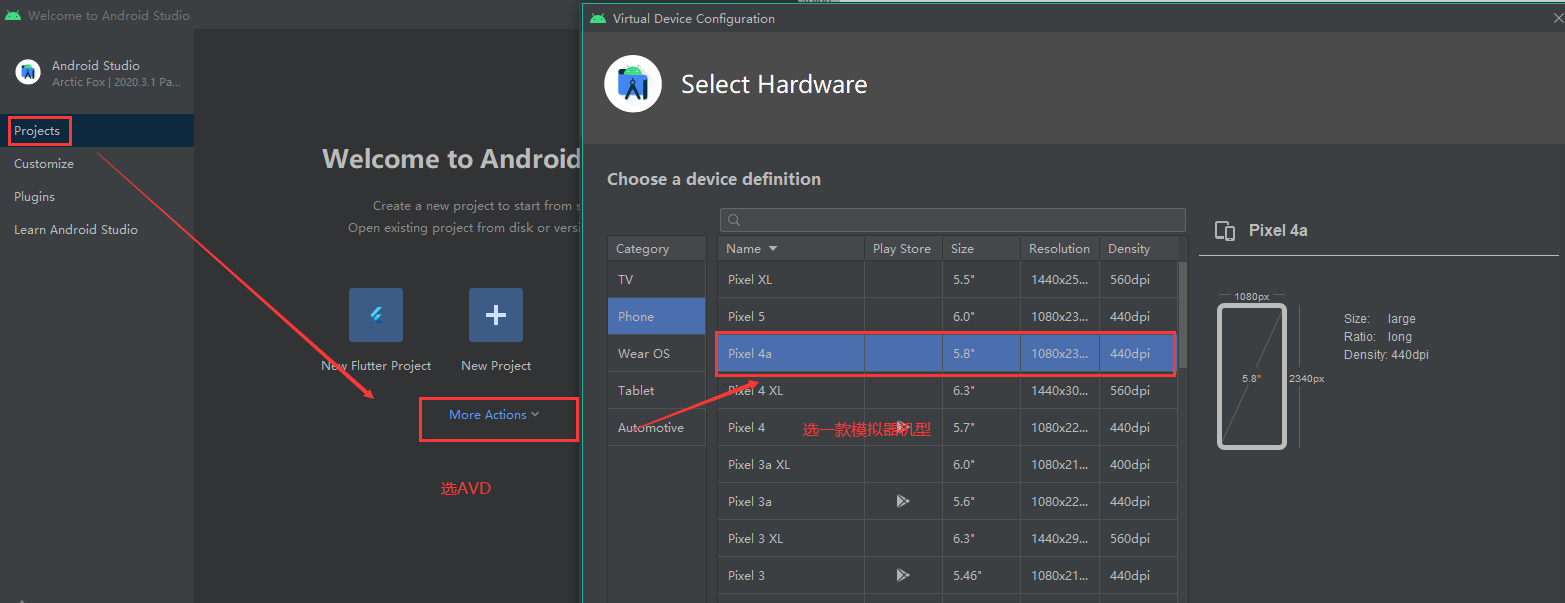Select the Pixel 5 device row

click(947, 317)
